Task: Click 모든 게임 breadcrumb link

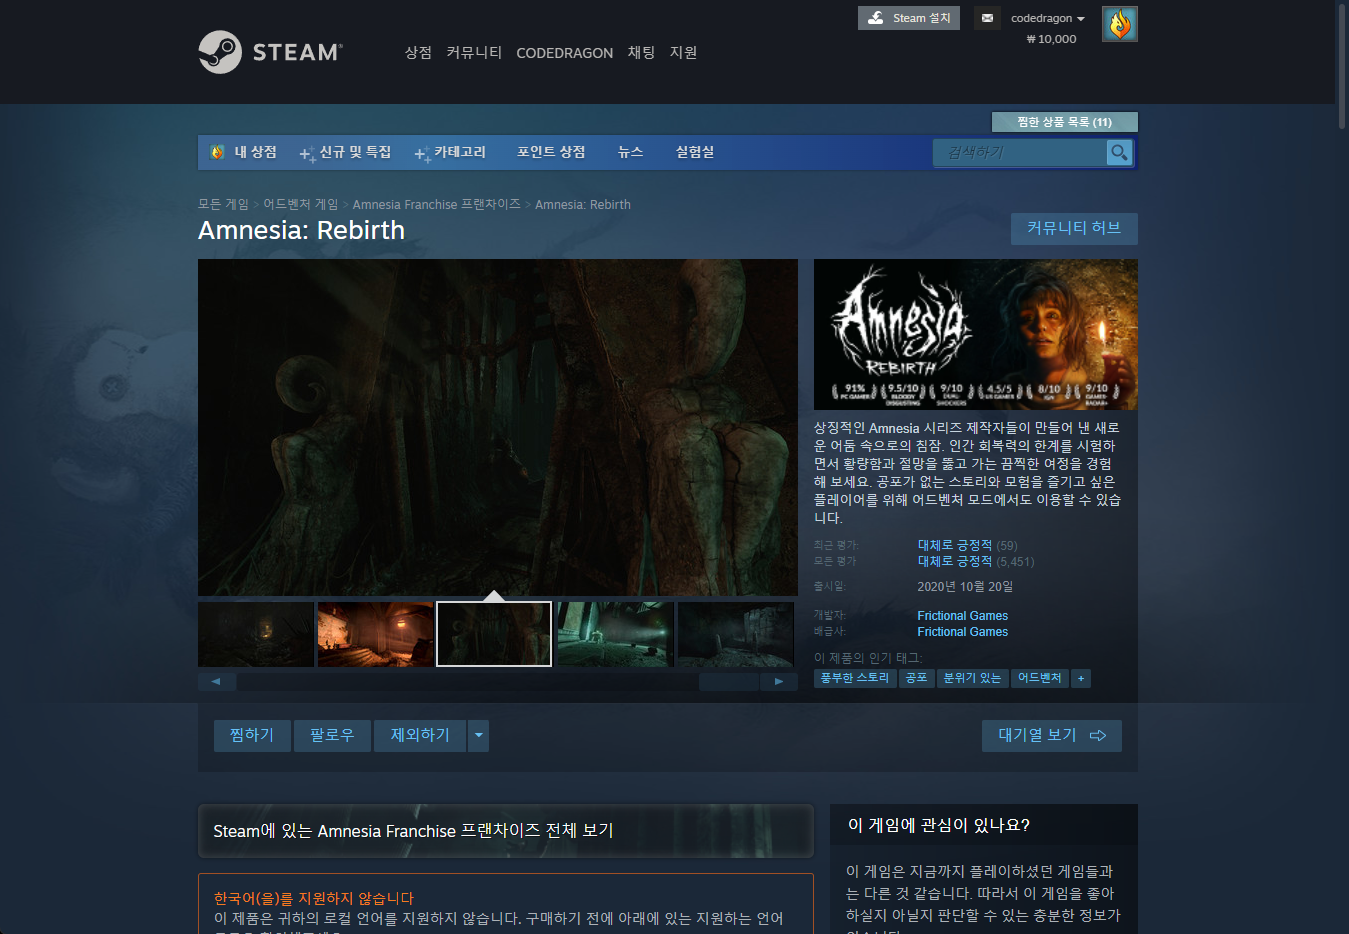Action: click(223, 204)
